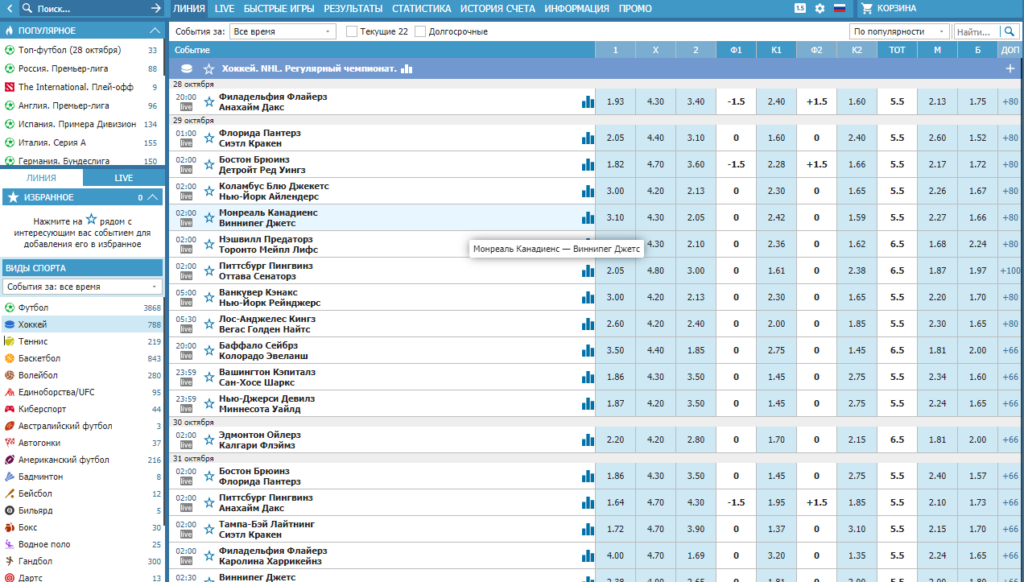The height and width of the screenshot is (582, 1024).
Task: Bet on draw 4.80 for Питтсбург – Оттава
Action: (x=655, y=271)
